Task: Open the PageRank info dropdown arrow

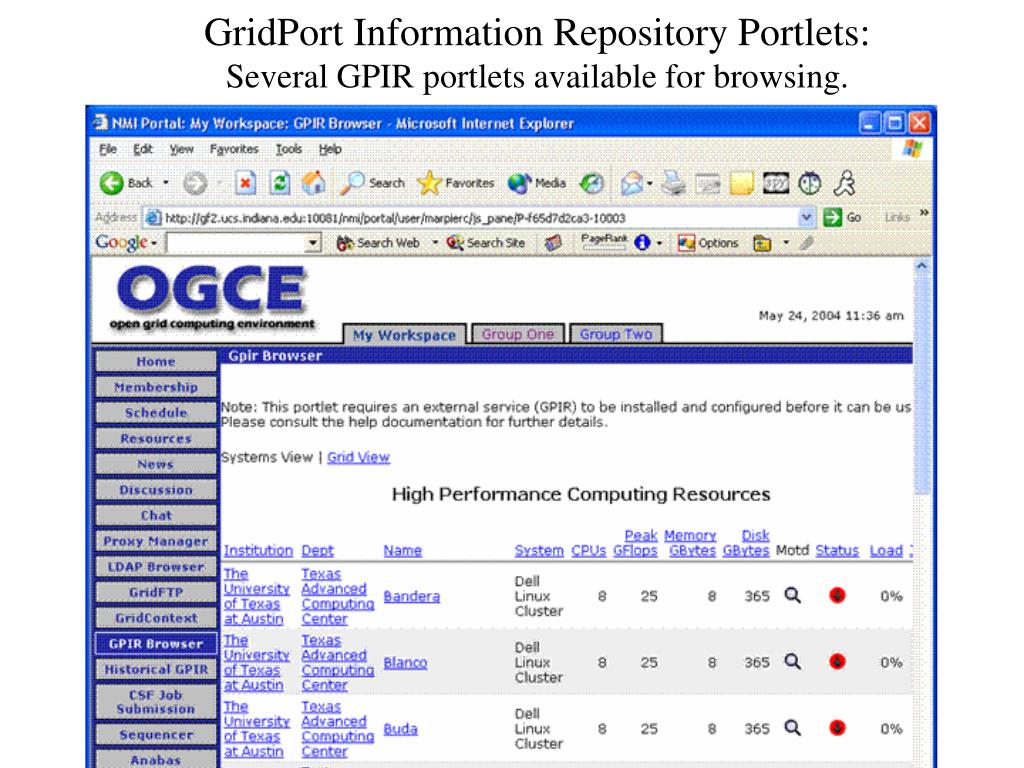Action: pyautogui.click(x=660, y=243)
